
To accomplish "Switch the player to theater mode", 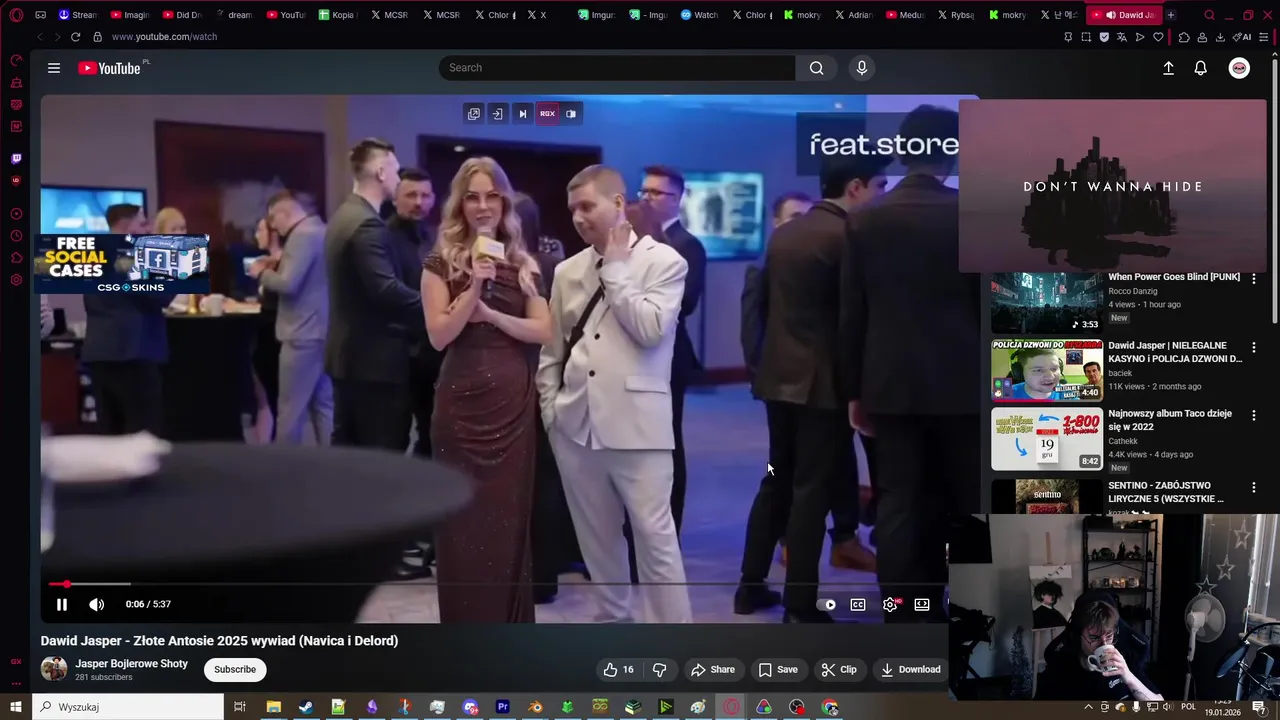I will tap(922, 604).
